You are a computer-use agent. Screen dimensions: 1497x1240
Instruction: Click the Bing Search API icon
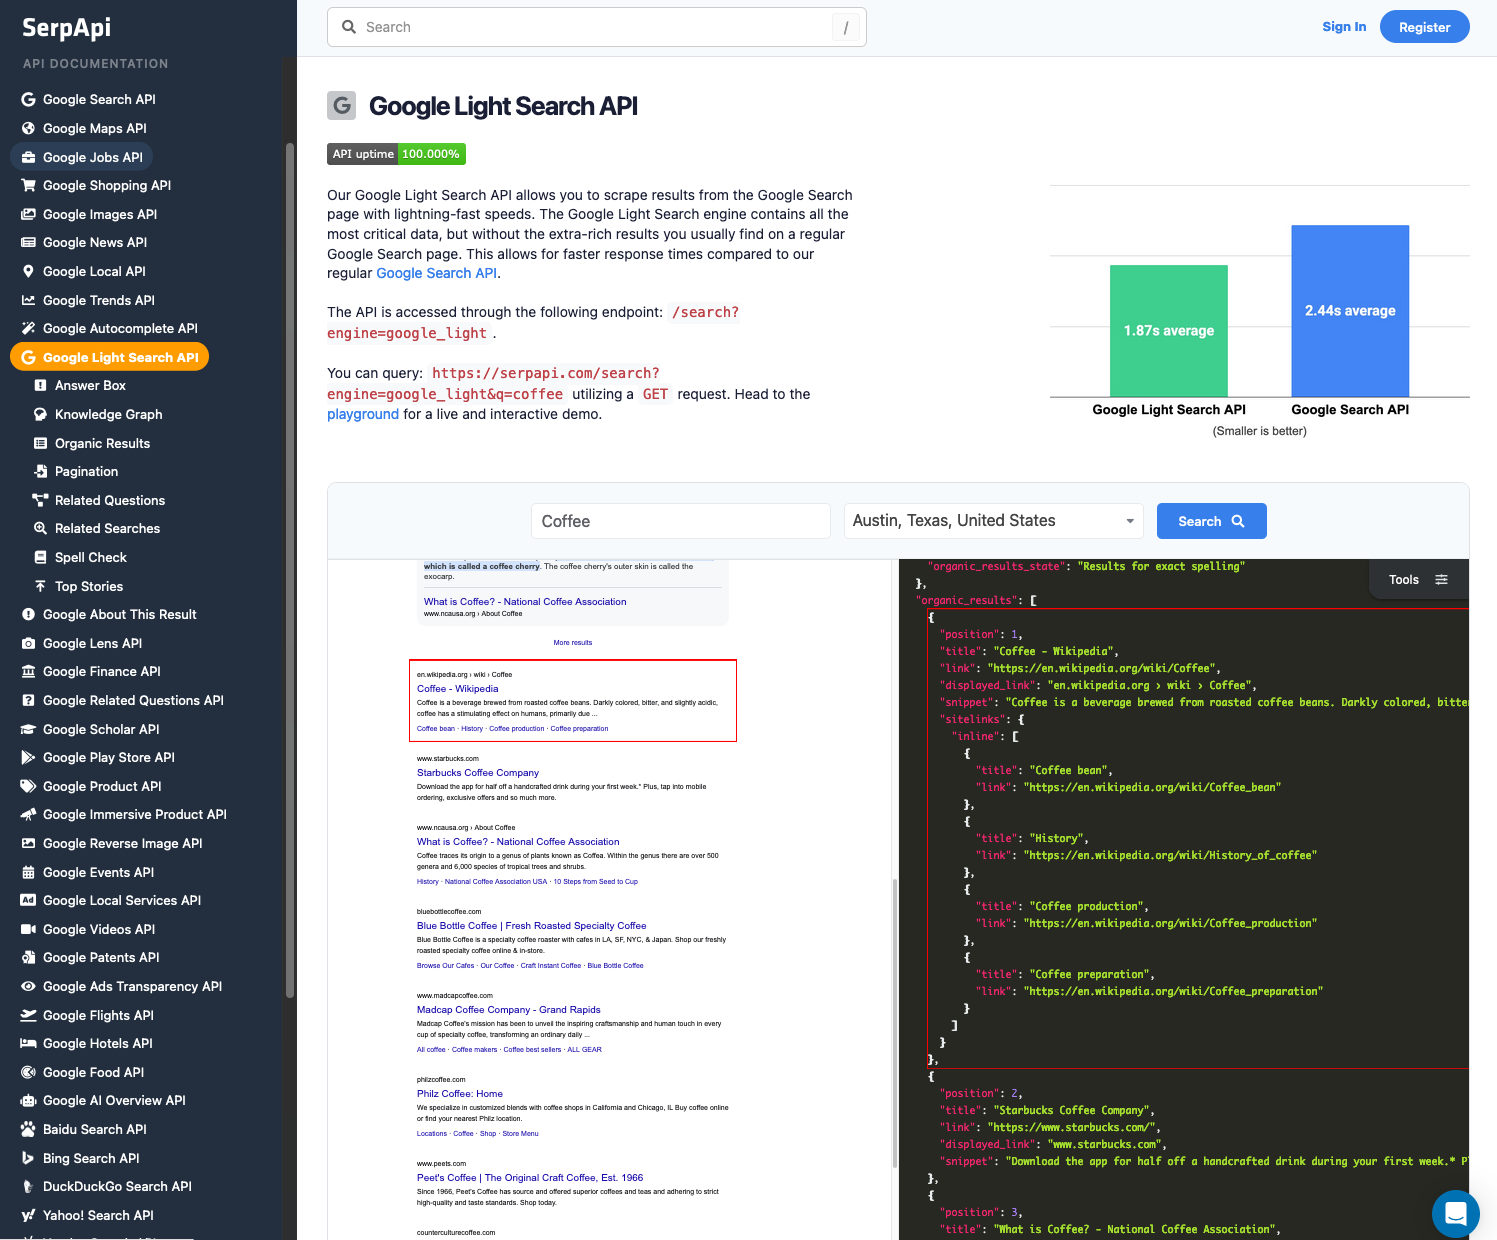tap(28, 1158)
